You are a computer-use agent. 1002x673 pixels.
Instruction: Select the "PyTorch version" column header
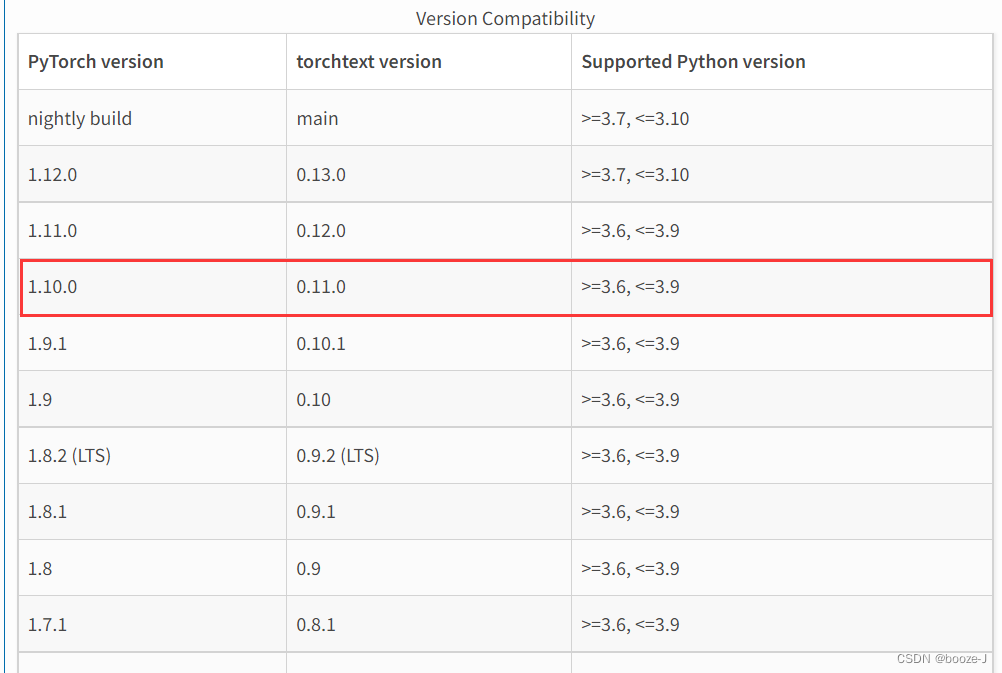tap(152, 62)
